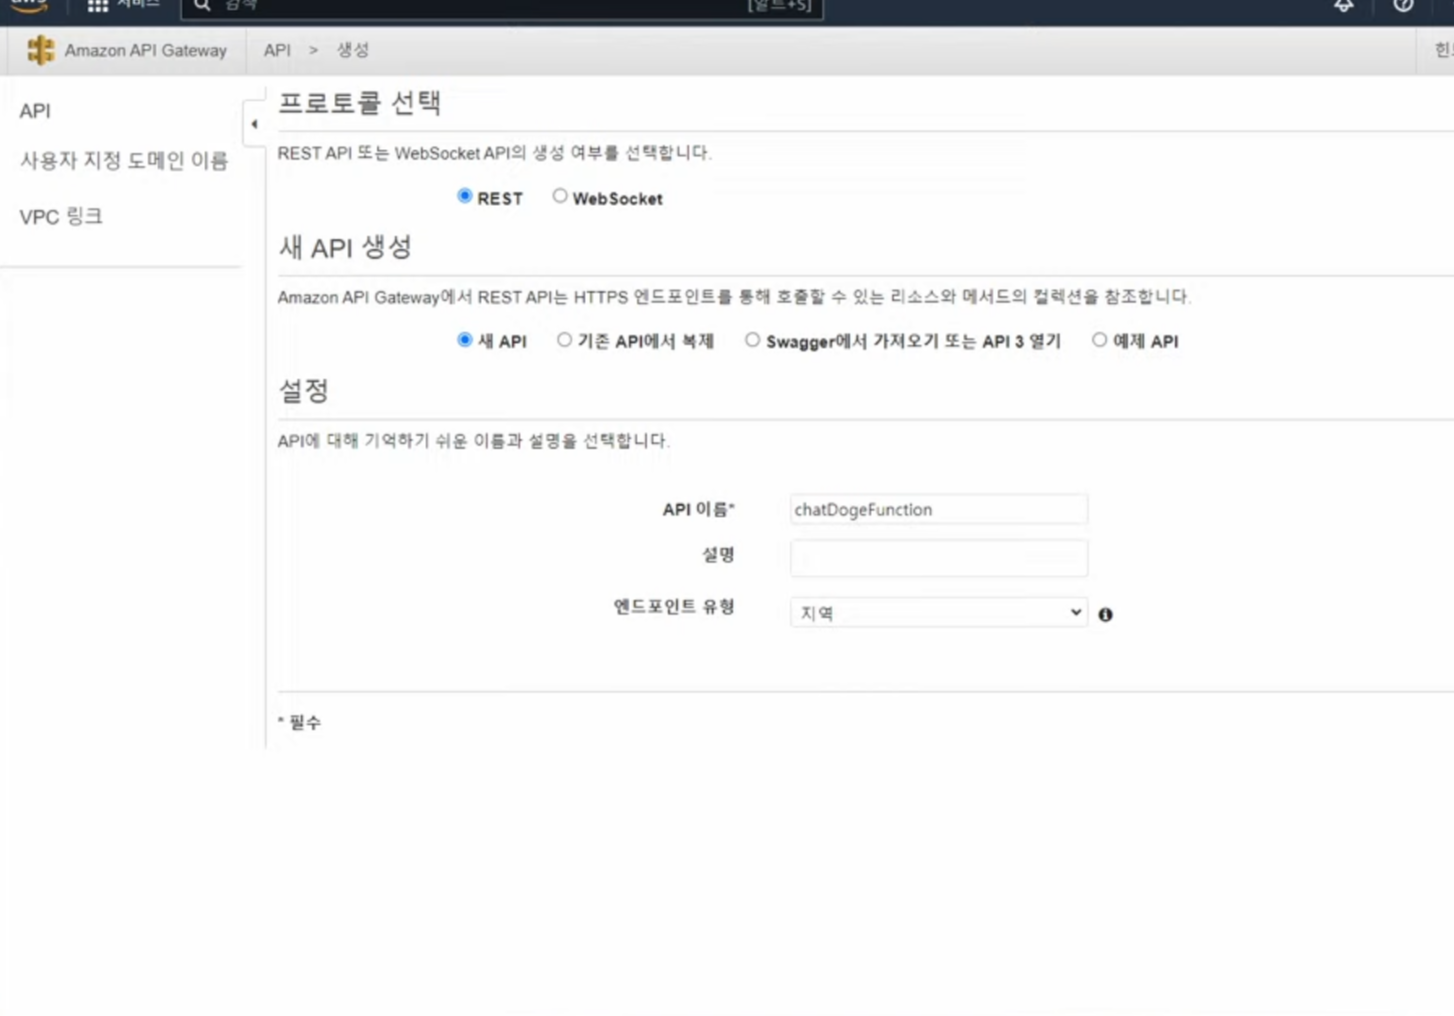Click the top search bar field
Viewport: 1454px width, 1016px height.
point(502,8)
